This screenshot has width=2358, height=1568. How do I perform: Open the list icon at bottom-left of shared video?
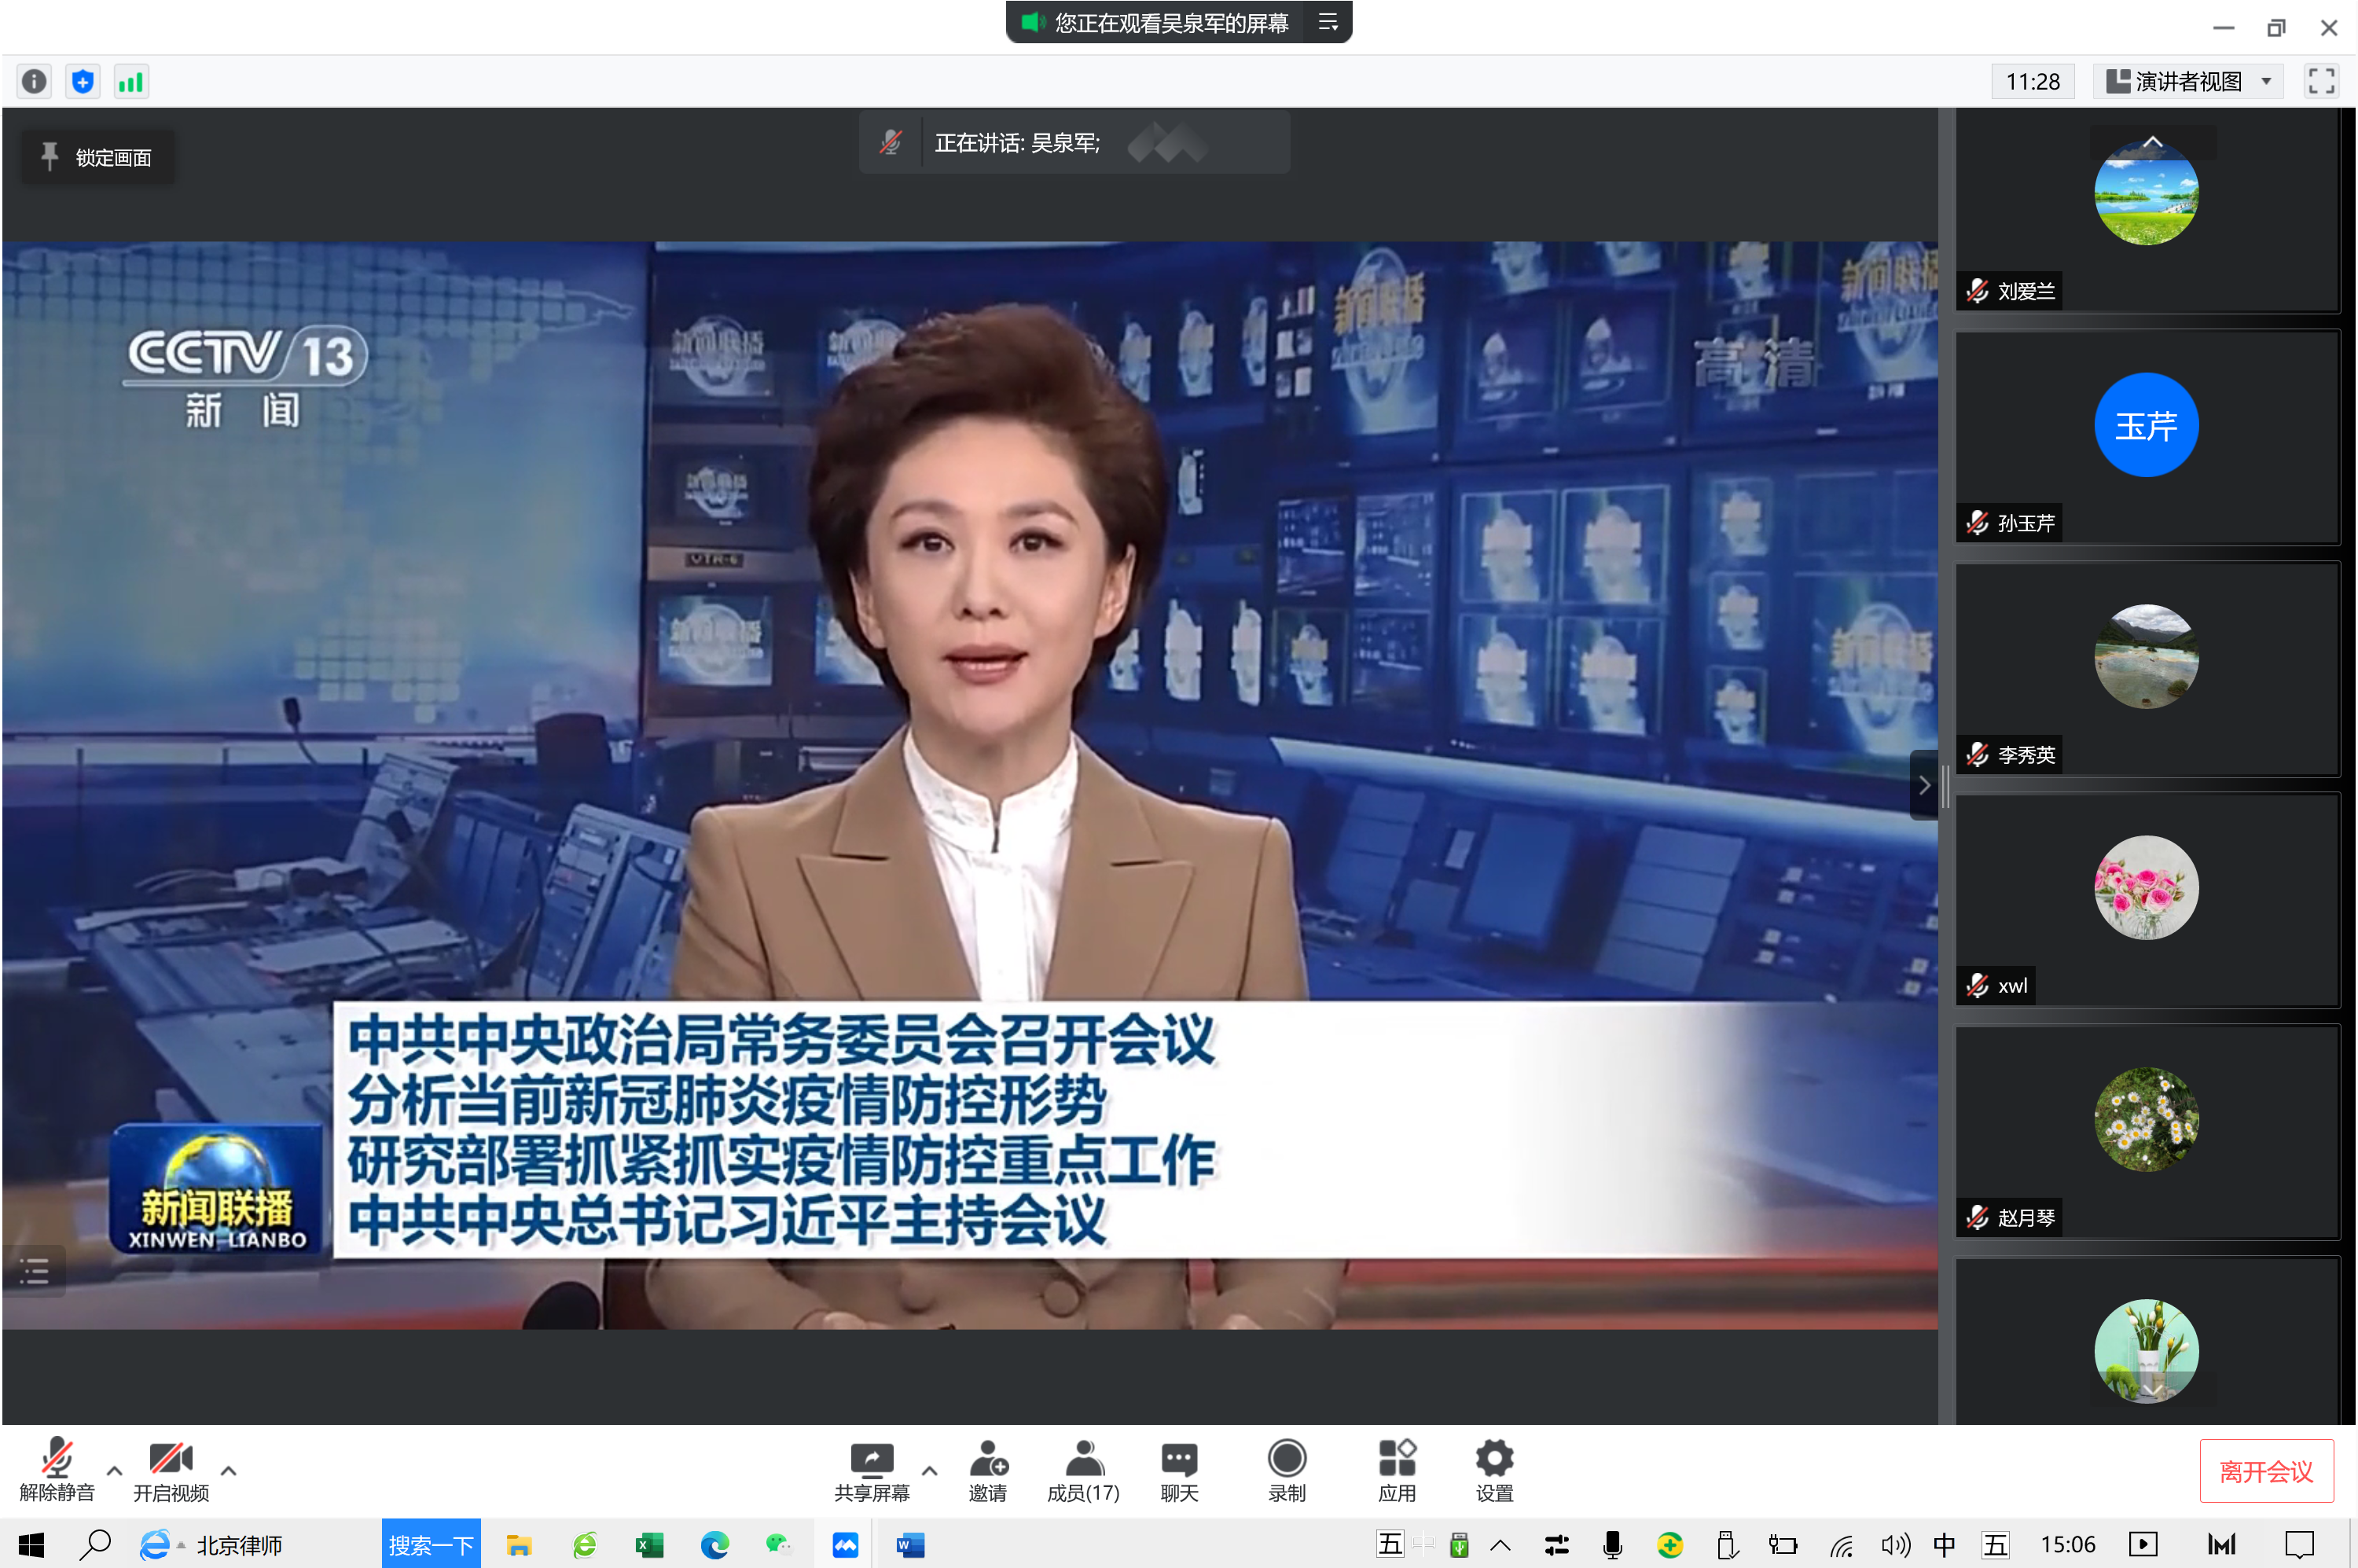[34, 1272]
